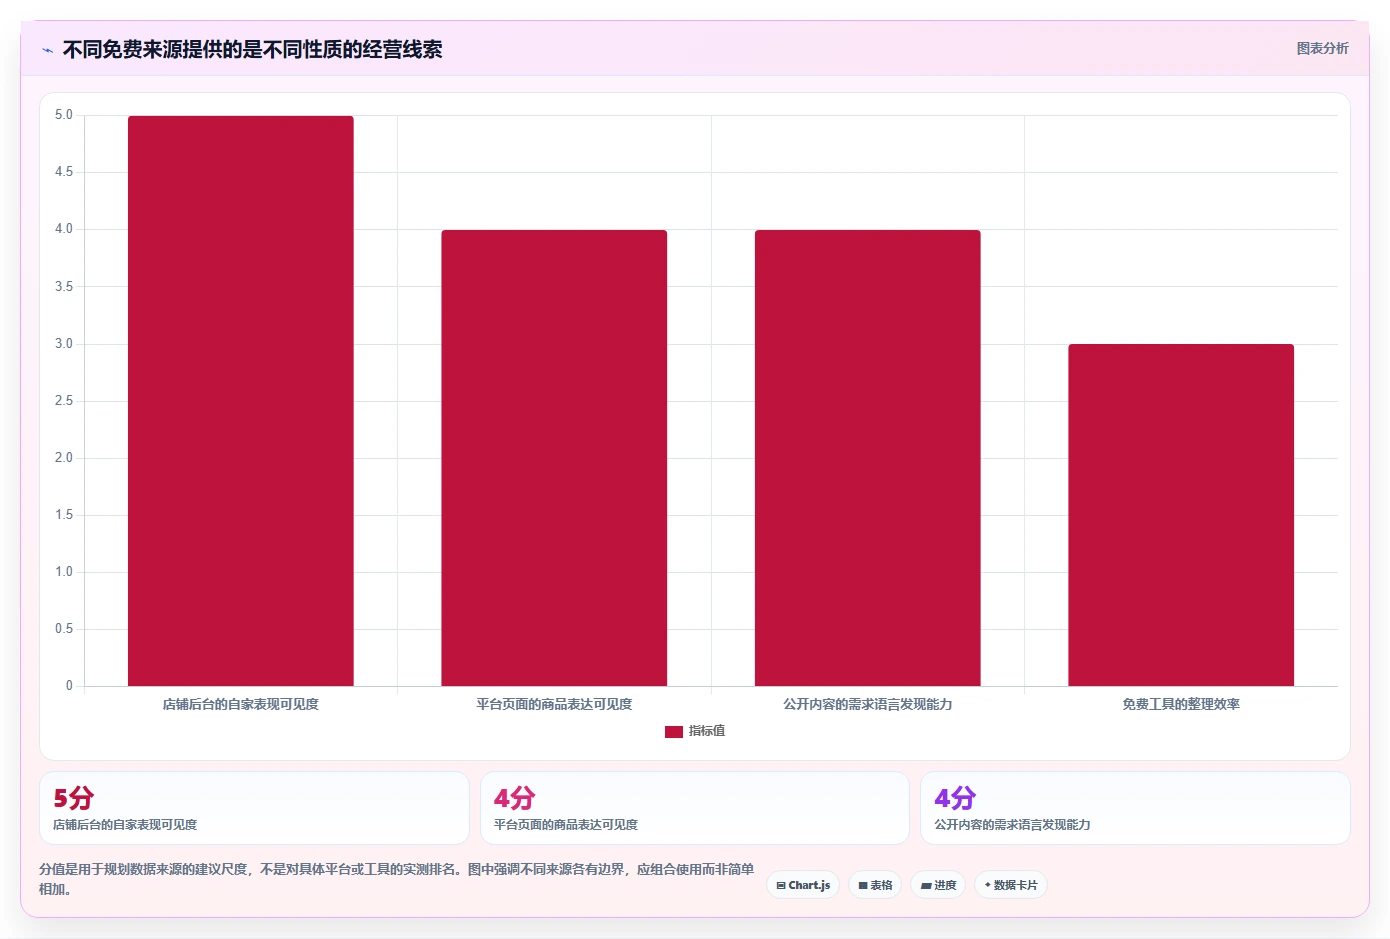Viewport: 1390px width, 939px height.
Task: Click x-axis label 店铺后台的自家表现可见度
Action: (x=240, y=704)
